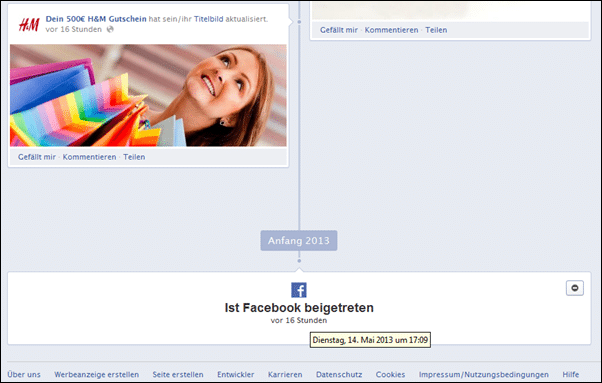Screen dimensions: 602x383
Task: Click 'Gefällt mir' under the cover photo post
Action: (37, 157)
